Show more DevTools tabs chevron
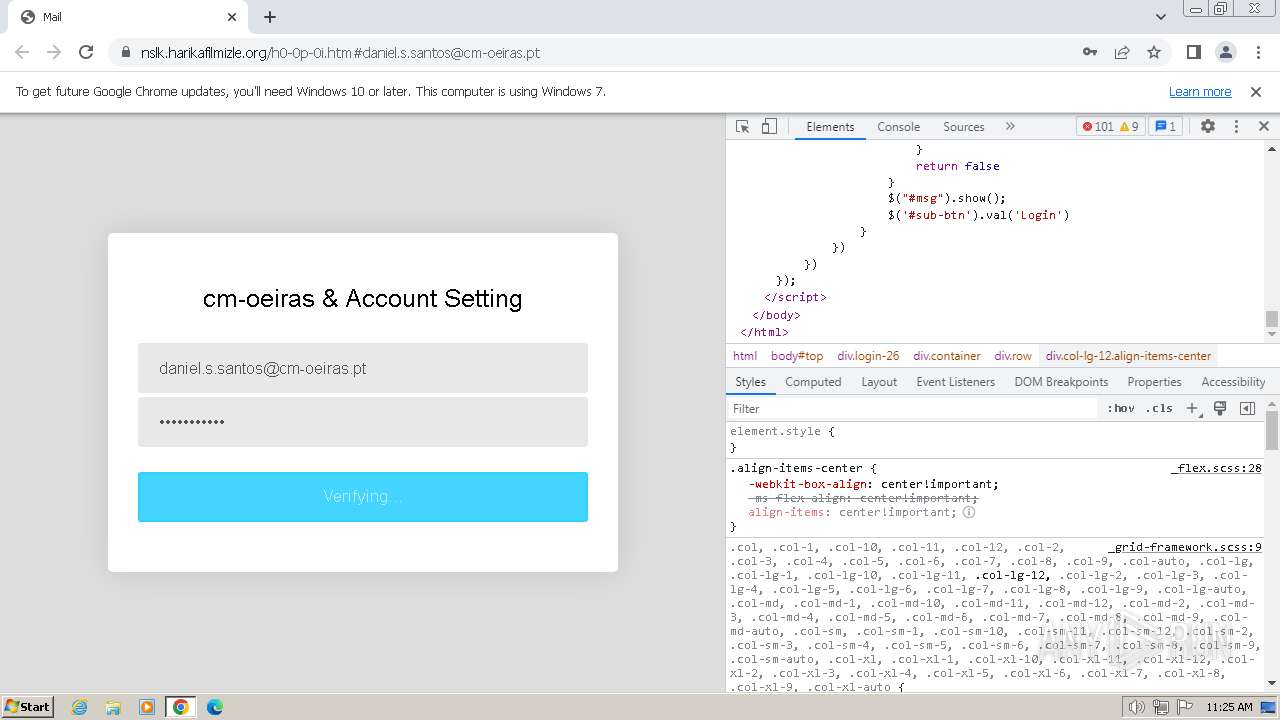1280x720 pixels. pos(1010,127)
